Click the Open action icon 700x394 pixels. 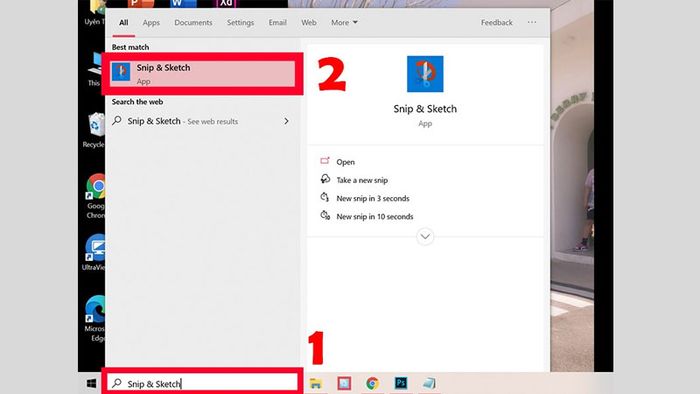325,161
